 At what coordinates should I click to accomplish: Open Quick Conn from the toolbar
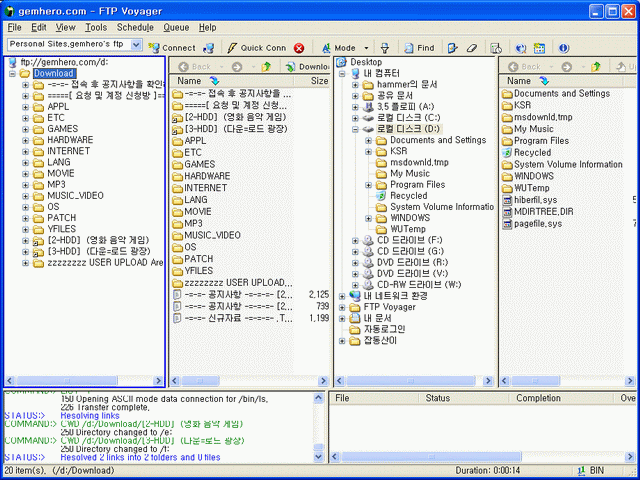click(x=256, y=48)
